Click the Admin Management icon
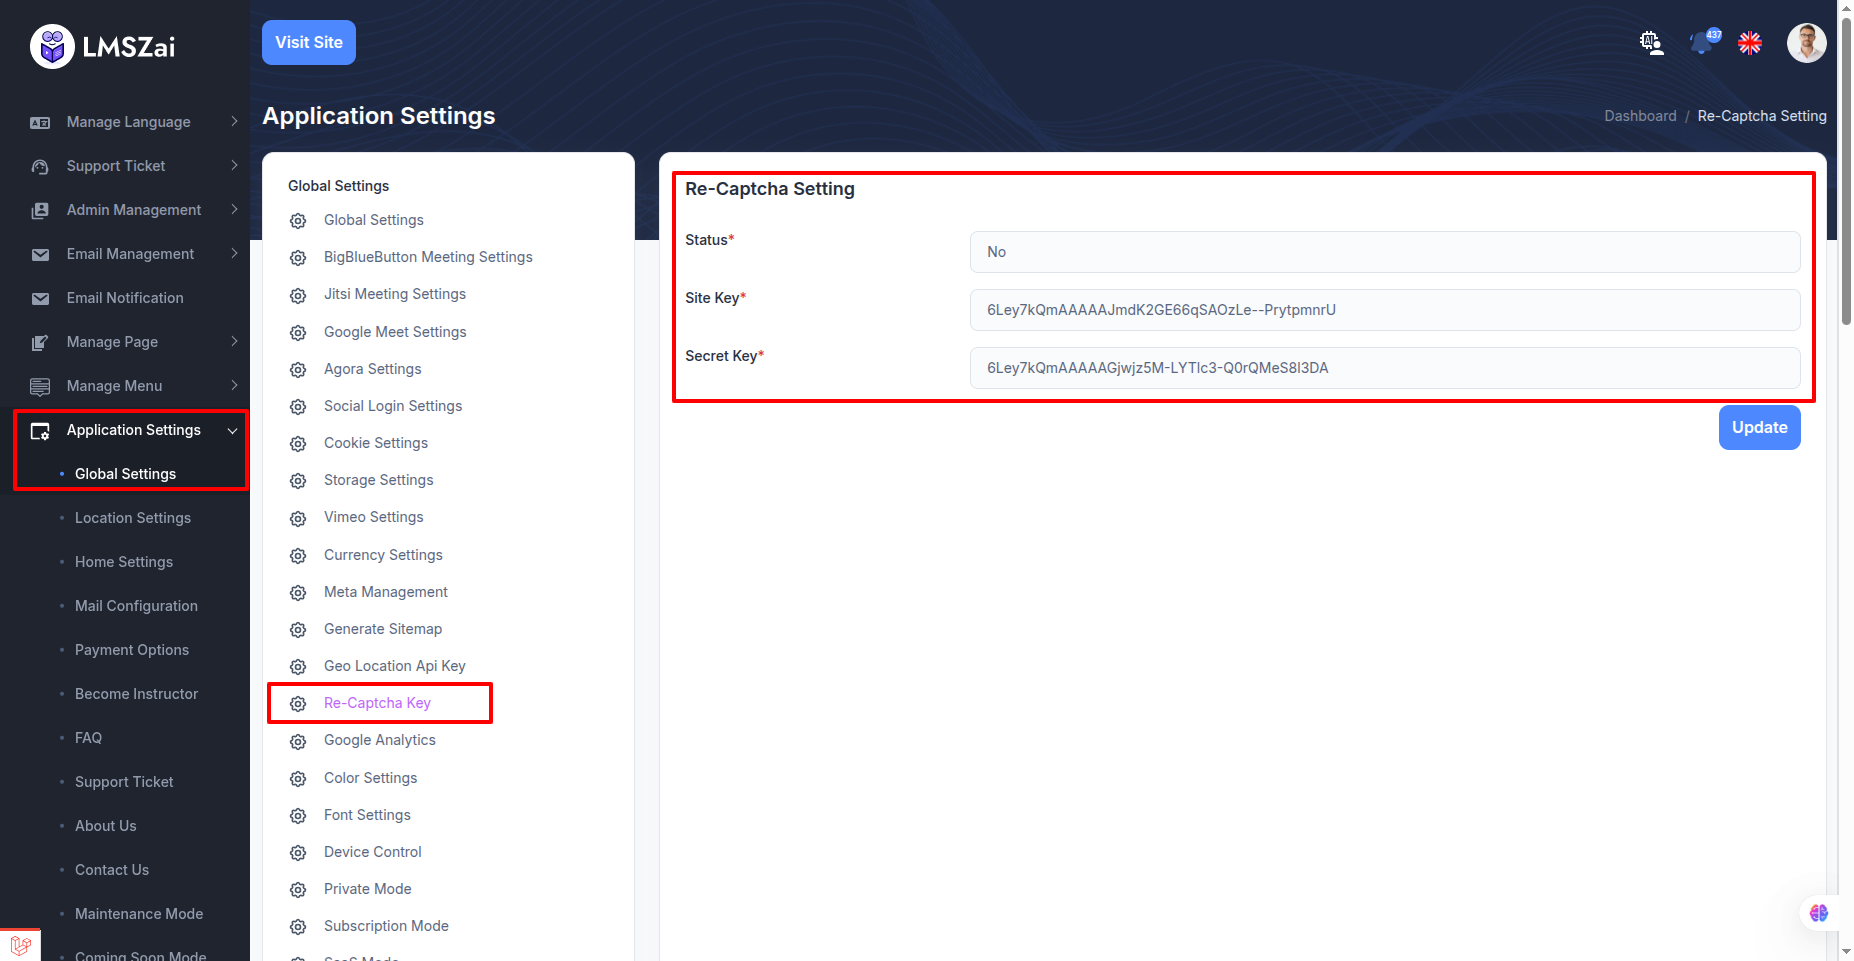The width and height of the screenshot is (1854, 961). click(x=40, y=210)
